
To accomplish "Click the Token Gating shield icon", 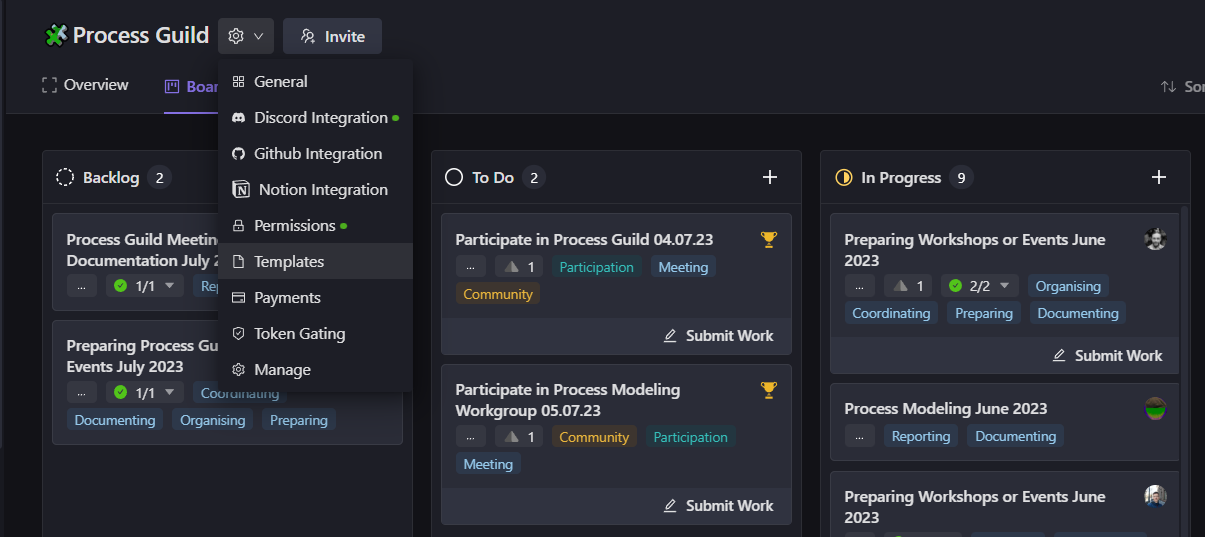I will 238,334.
